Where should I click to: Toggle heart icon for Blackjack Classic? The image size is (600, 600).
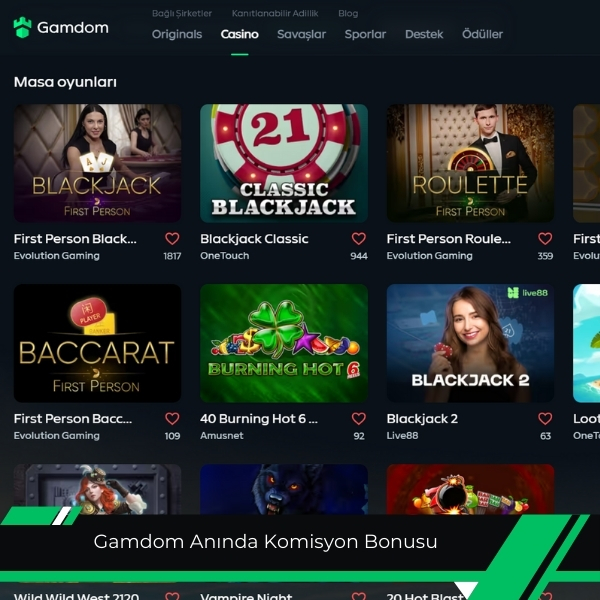[x=359, y=239]
